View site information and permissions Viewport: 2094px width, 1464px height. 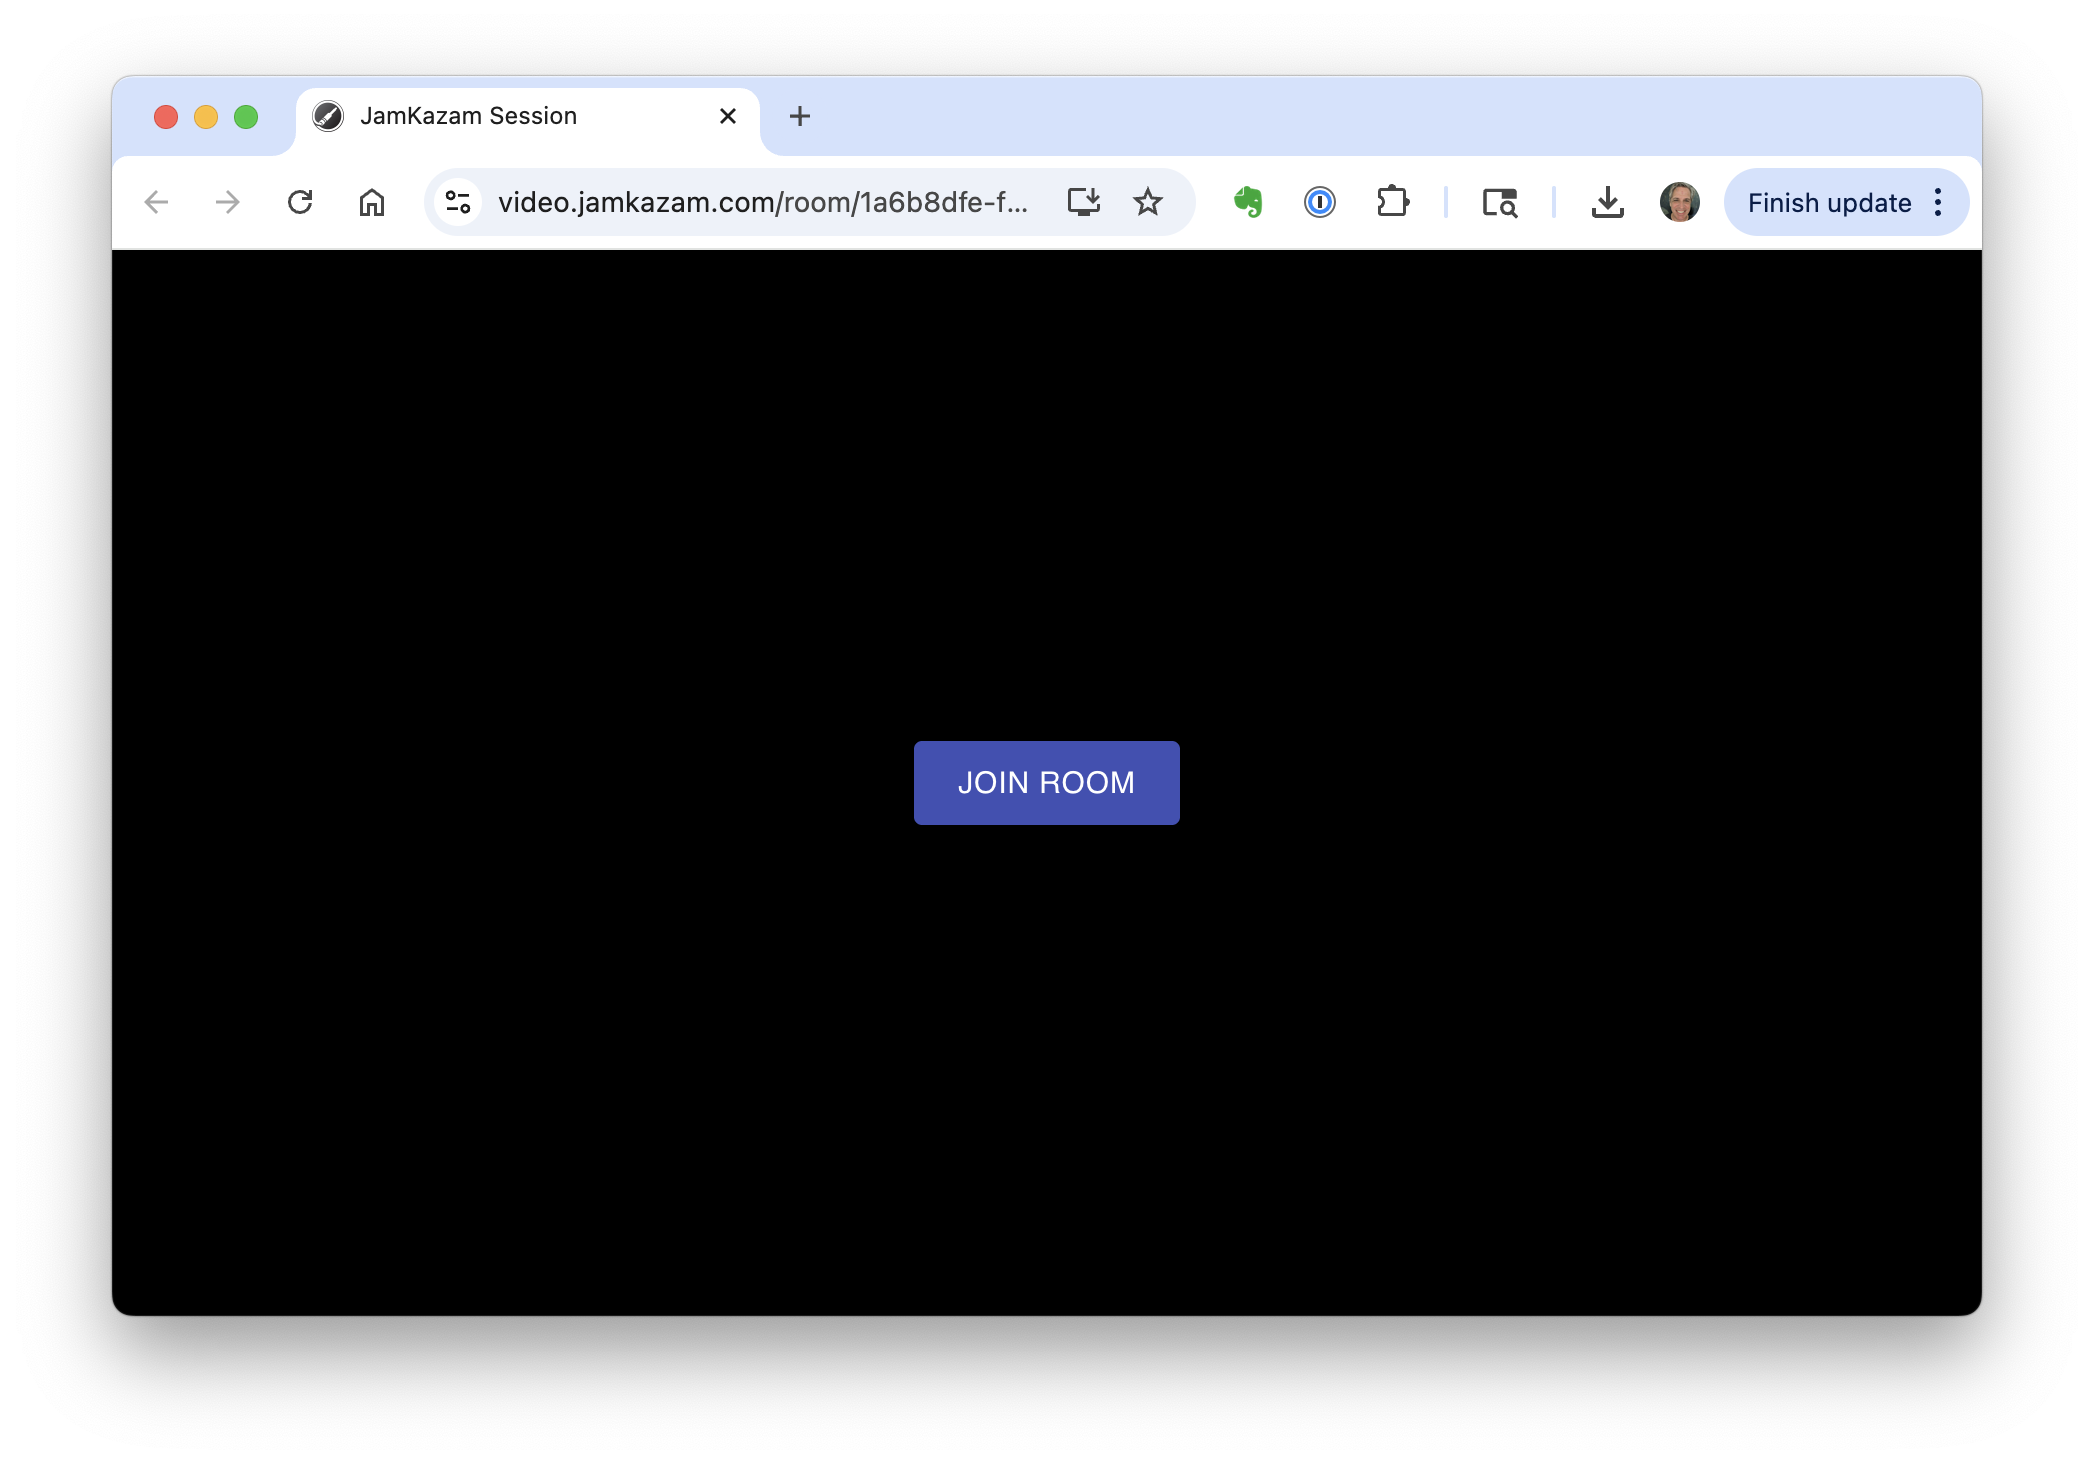click(x=458, y=202)
